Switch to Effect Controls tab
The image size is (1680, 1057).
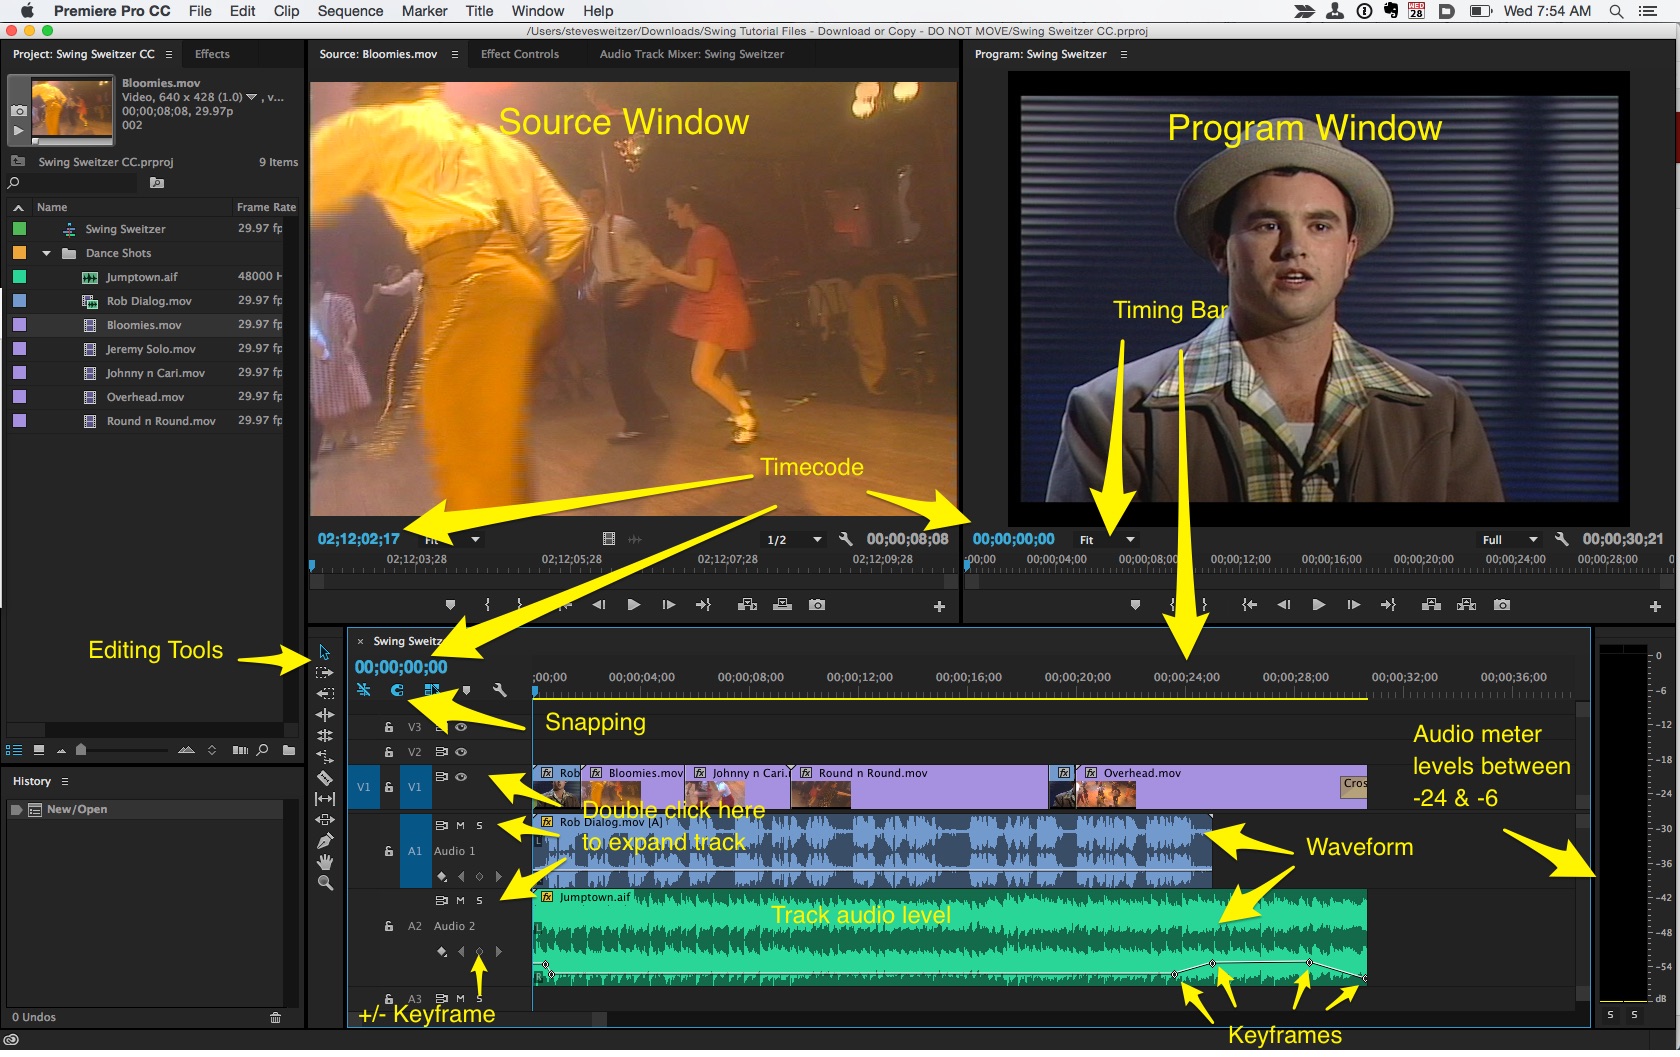pos(520,55)
